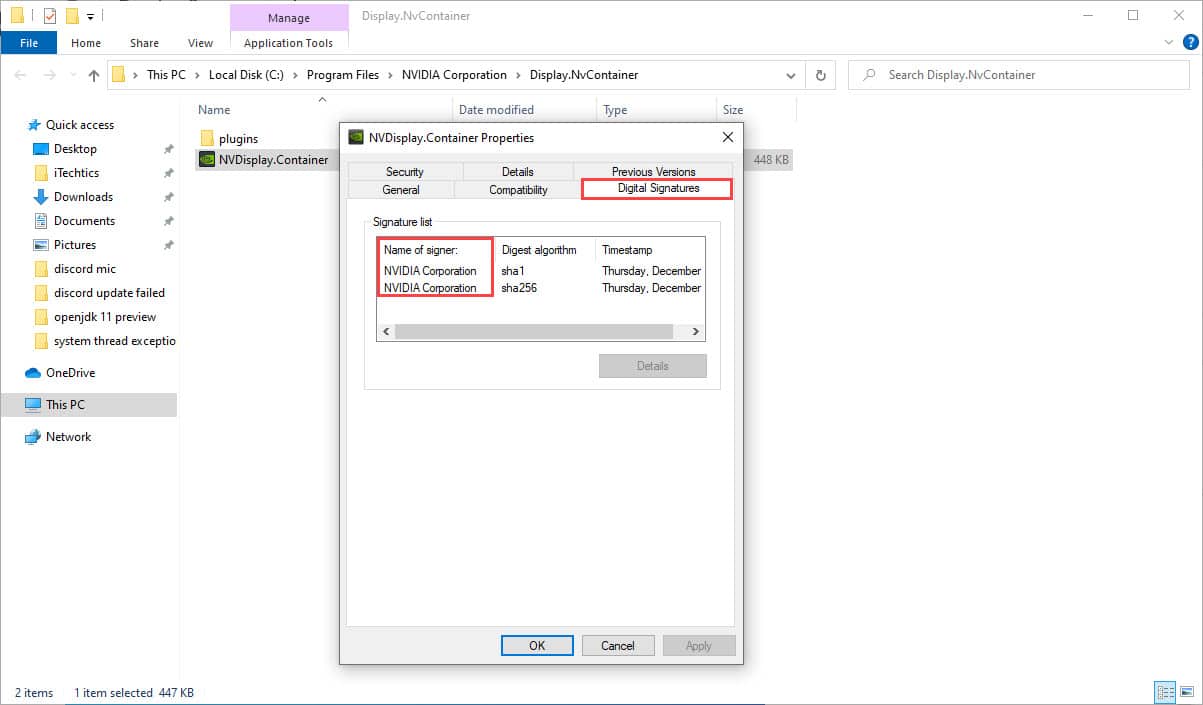Navigate to Local Disk (C:) breadcrumb

tap(248, 75)
